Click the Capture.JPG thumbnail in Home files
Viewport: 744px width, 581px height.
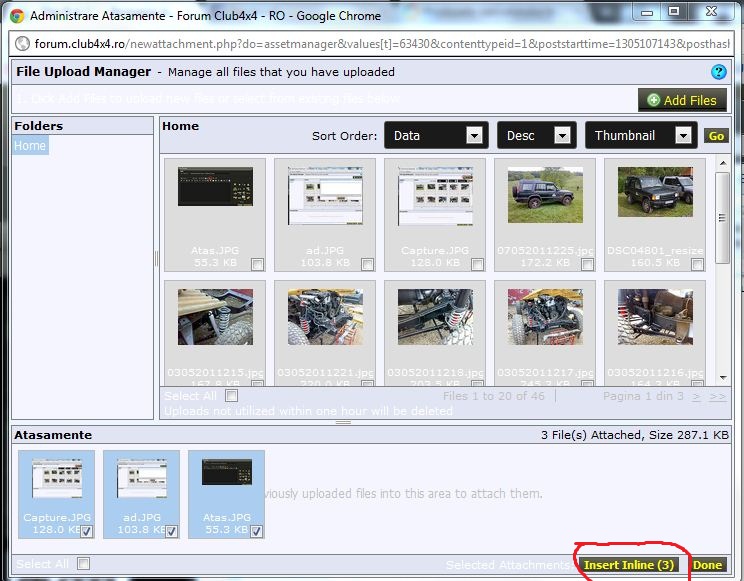pyautogui.click(x=435, y=196)
